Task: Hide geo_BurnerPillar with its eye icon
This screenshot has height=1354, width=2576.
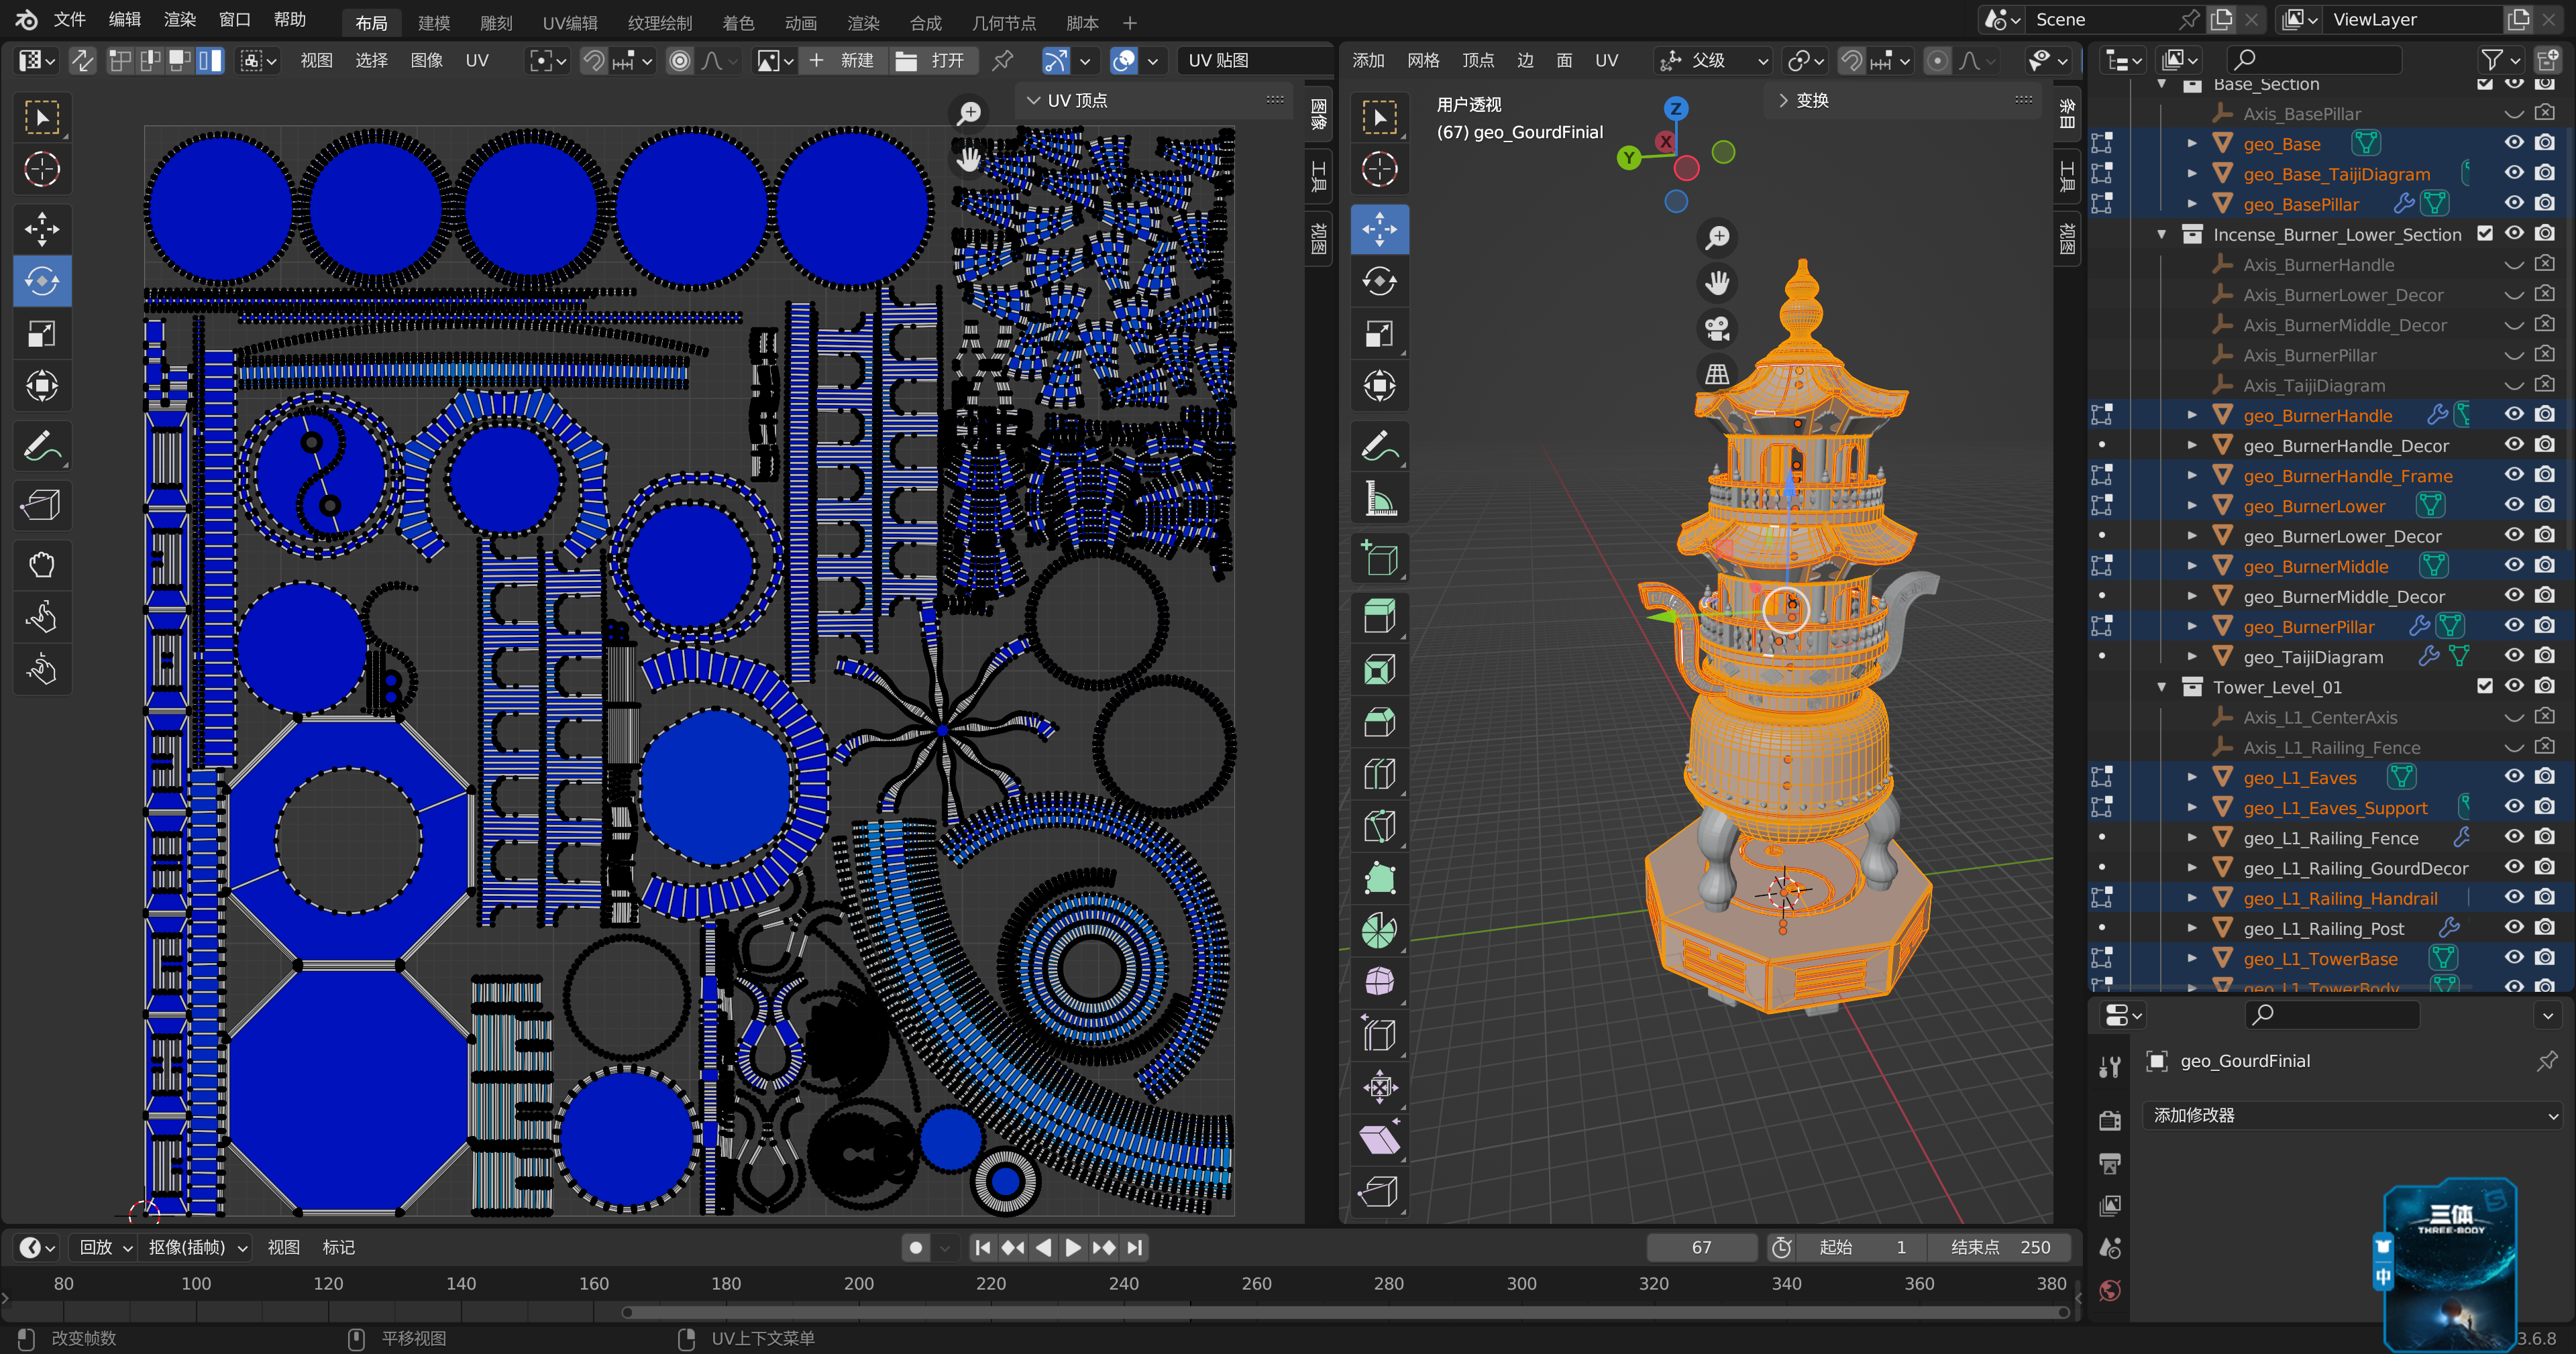Action: (2513, 625)
